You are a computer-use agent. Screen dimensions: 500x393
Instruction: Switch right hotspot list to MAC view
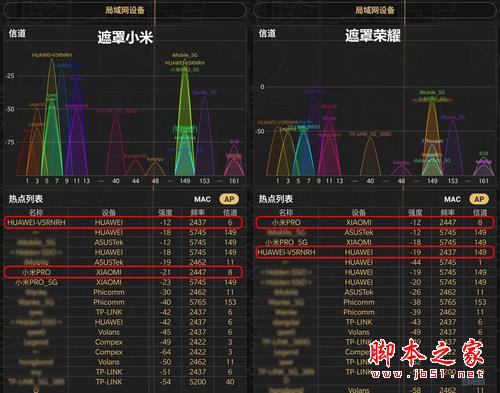tap(452, 199)
